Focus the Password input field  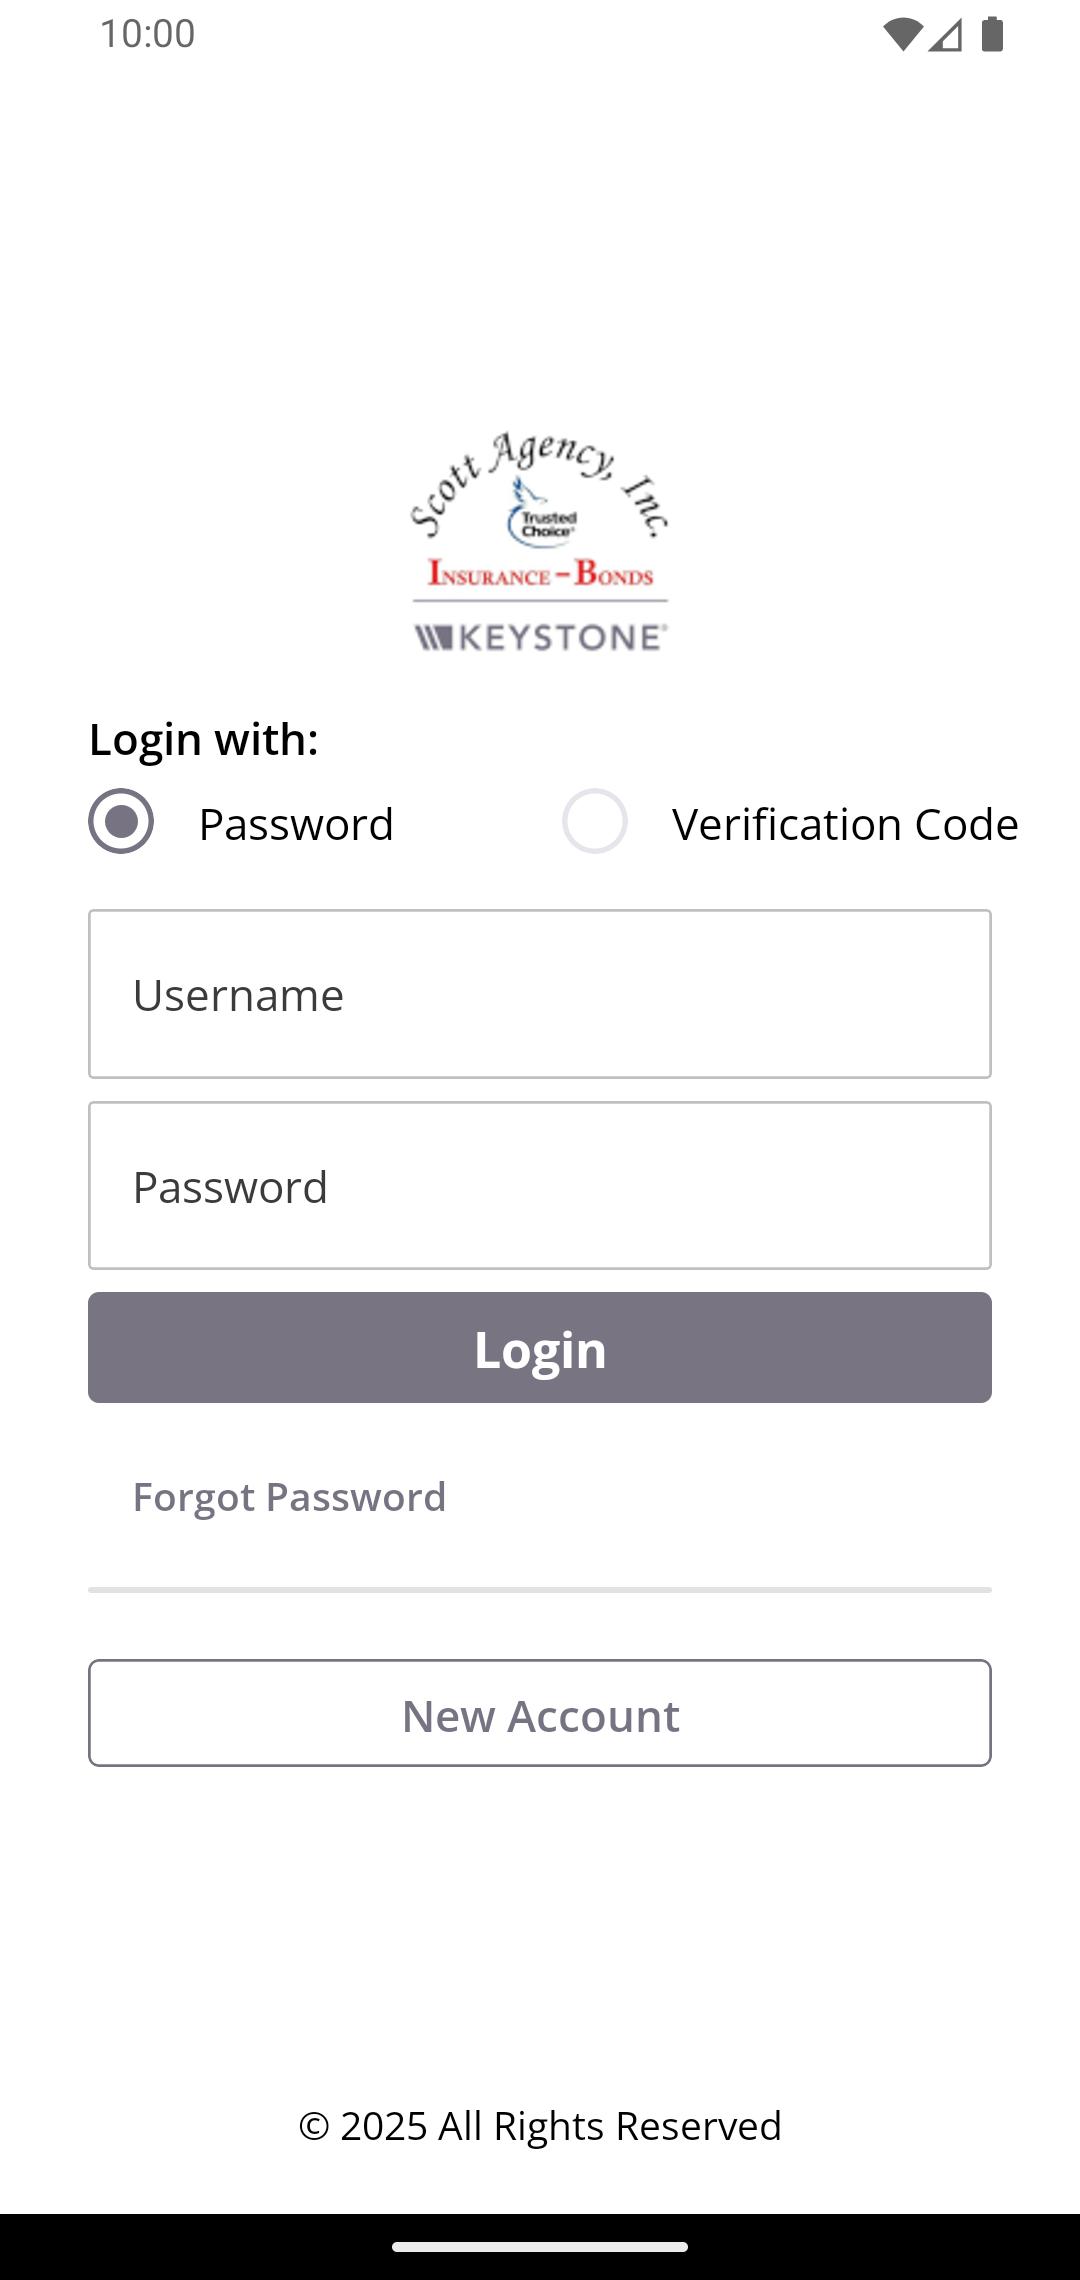pos(540,1186)
